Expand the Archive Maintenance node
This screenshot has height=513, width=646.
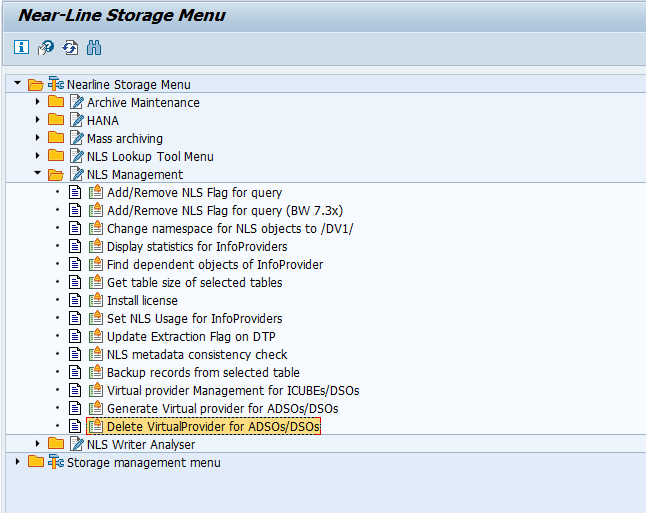pos(37,102)
